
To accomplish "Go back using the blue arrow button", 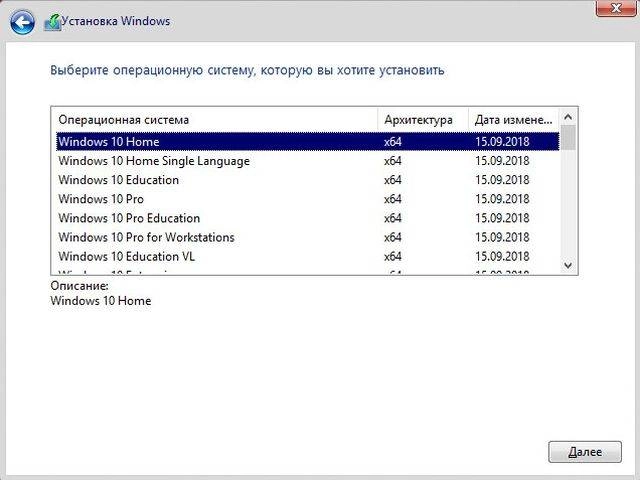I will [22, 22].
